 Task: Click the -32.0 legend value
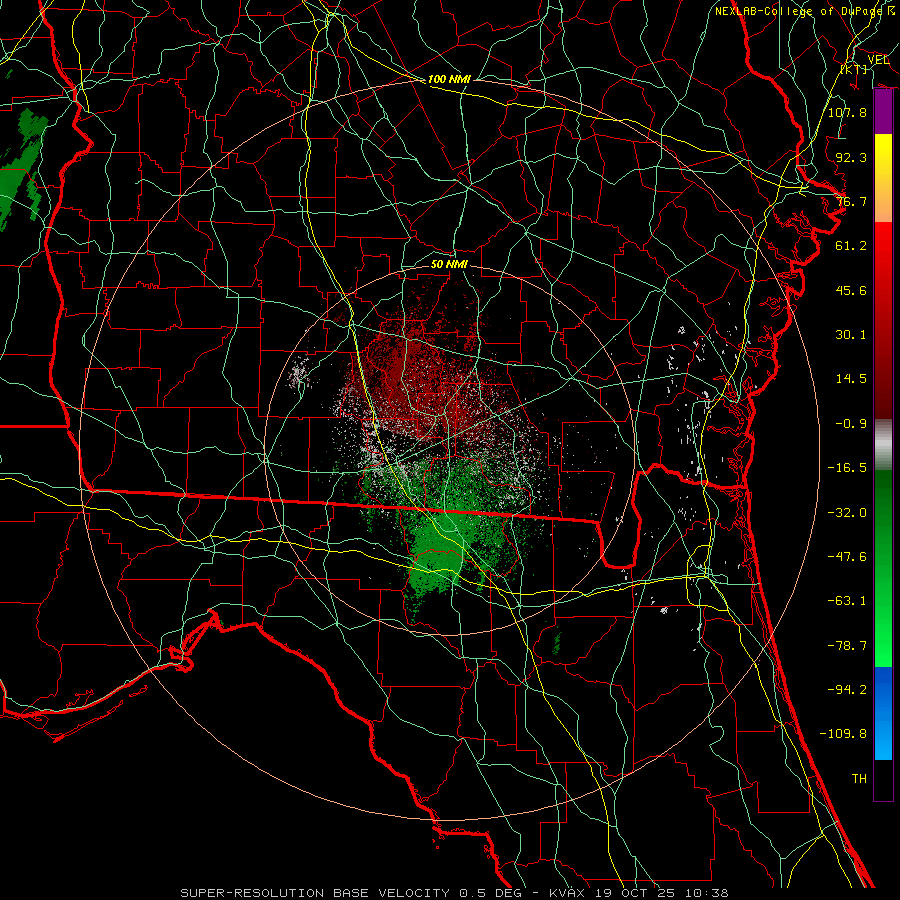[847, 513]
